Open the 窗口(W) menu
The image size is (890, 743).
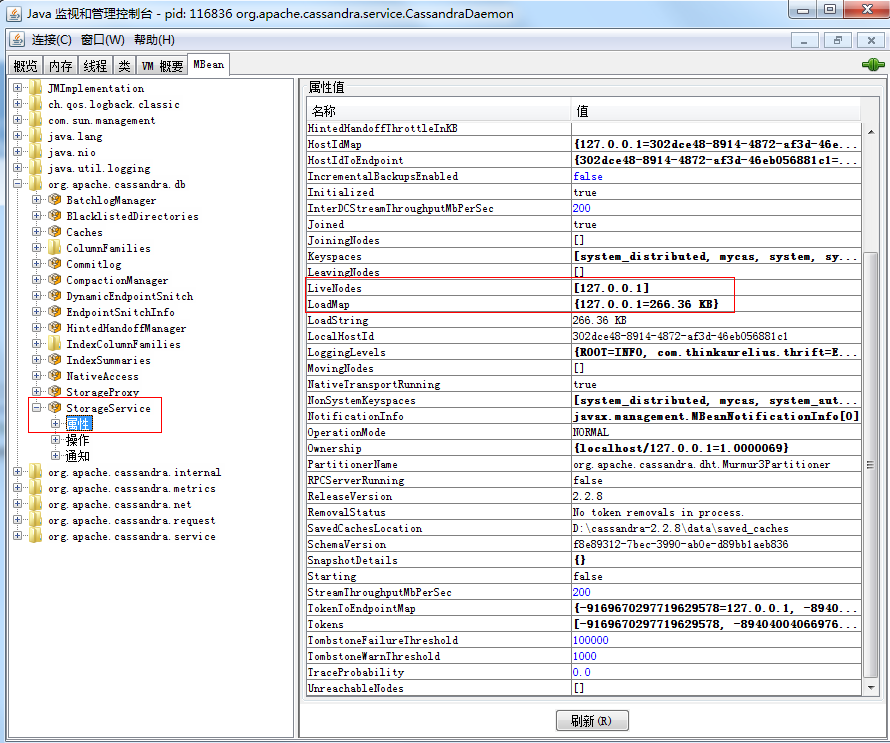(x=103, y=40)
